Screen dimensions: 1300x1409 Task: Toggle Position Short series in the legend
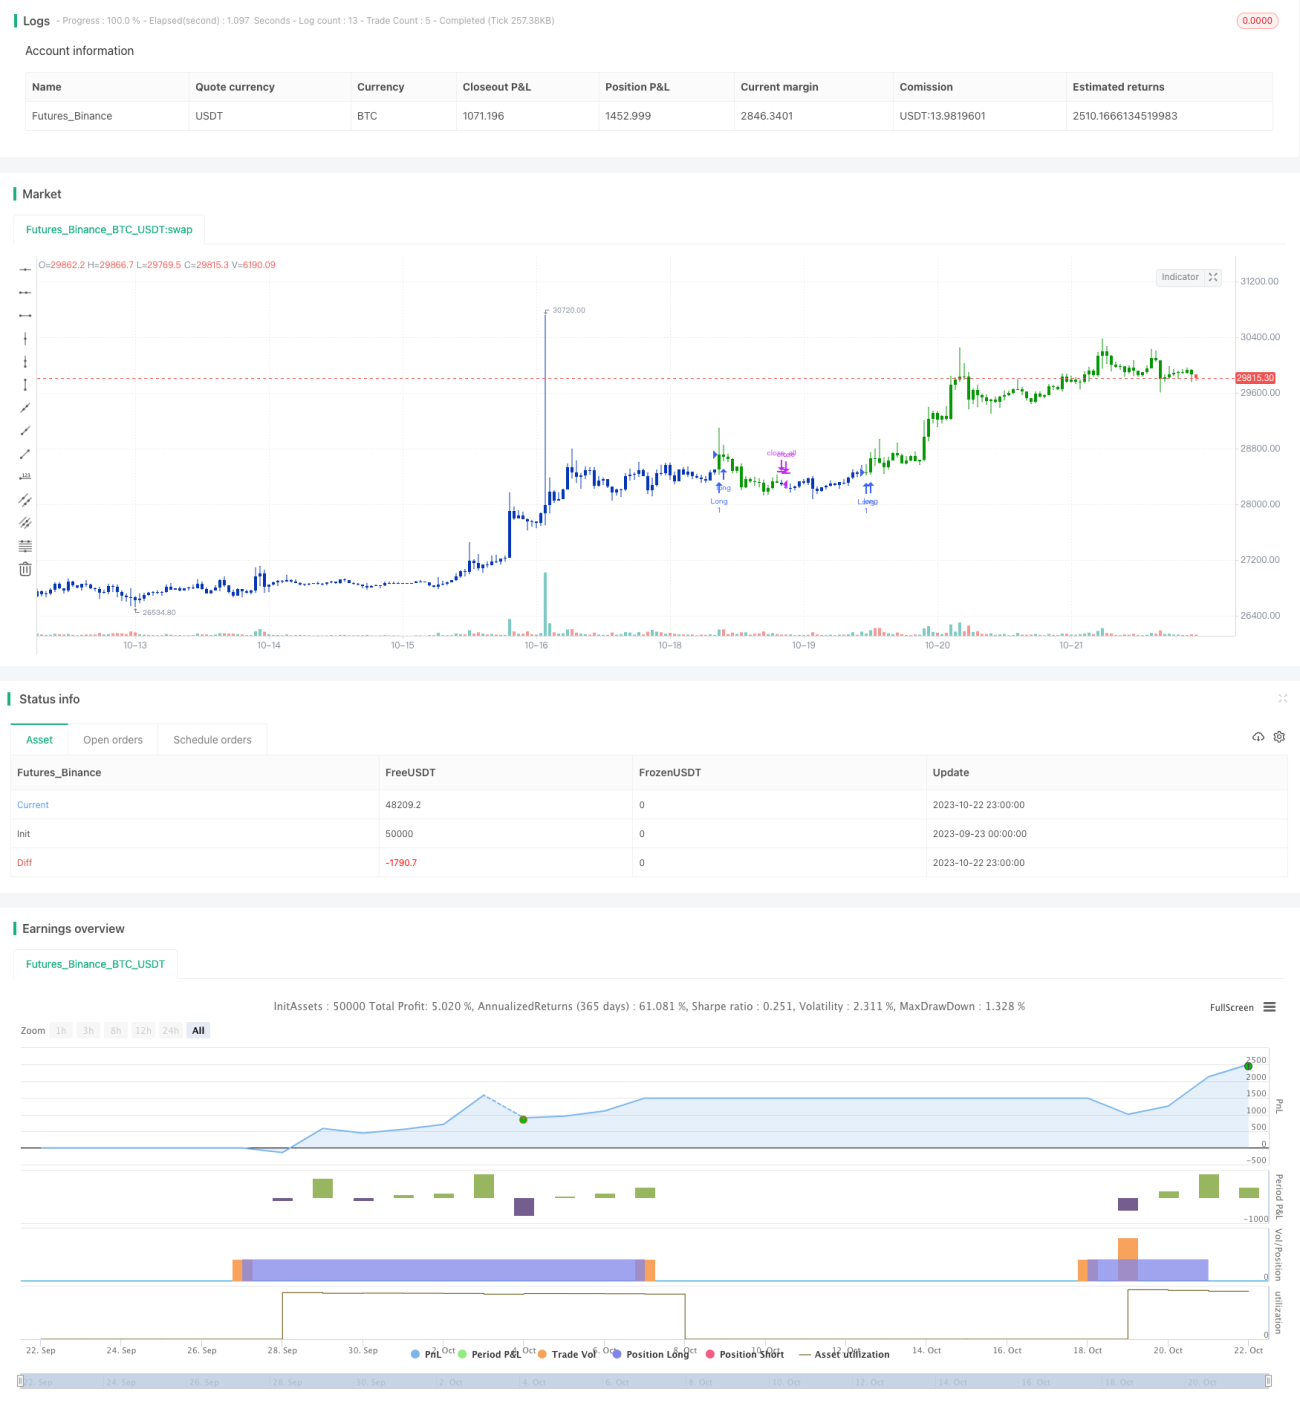point(745,1354)
